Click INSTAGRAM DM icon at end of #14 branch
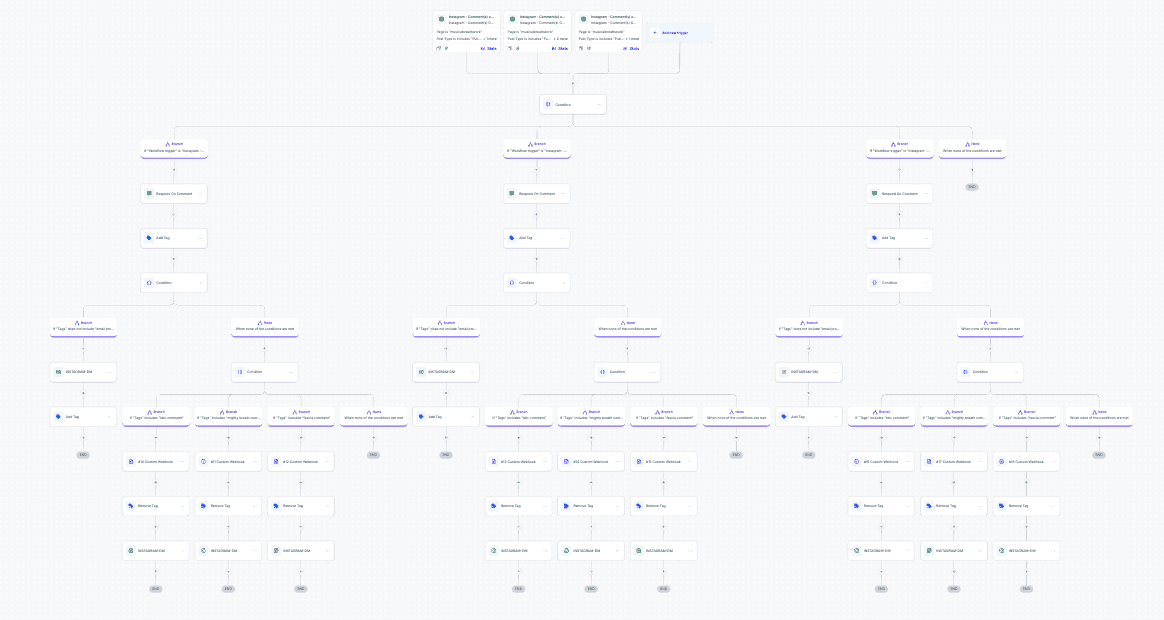This screenshot has height=620, width=1164. pos(566,550)
